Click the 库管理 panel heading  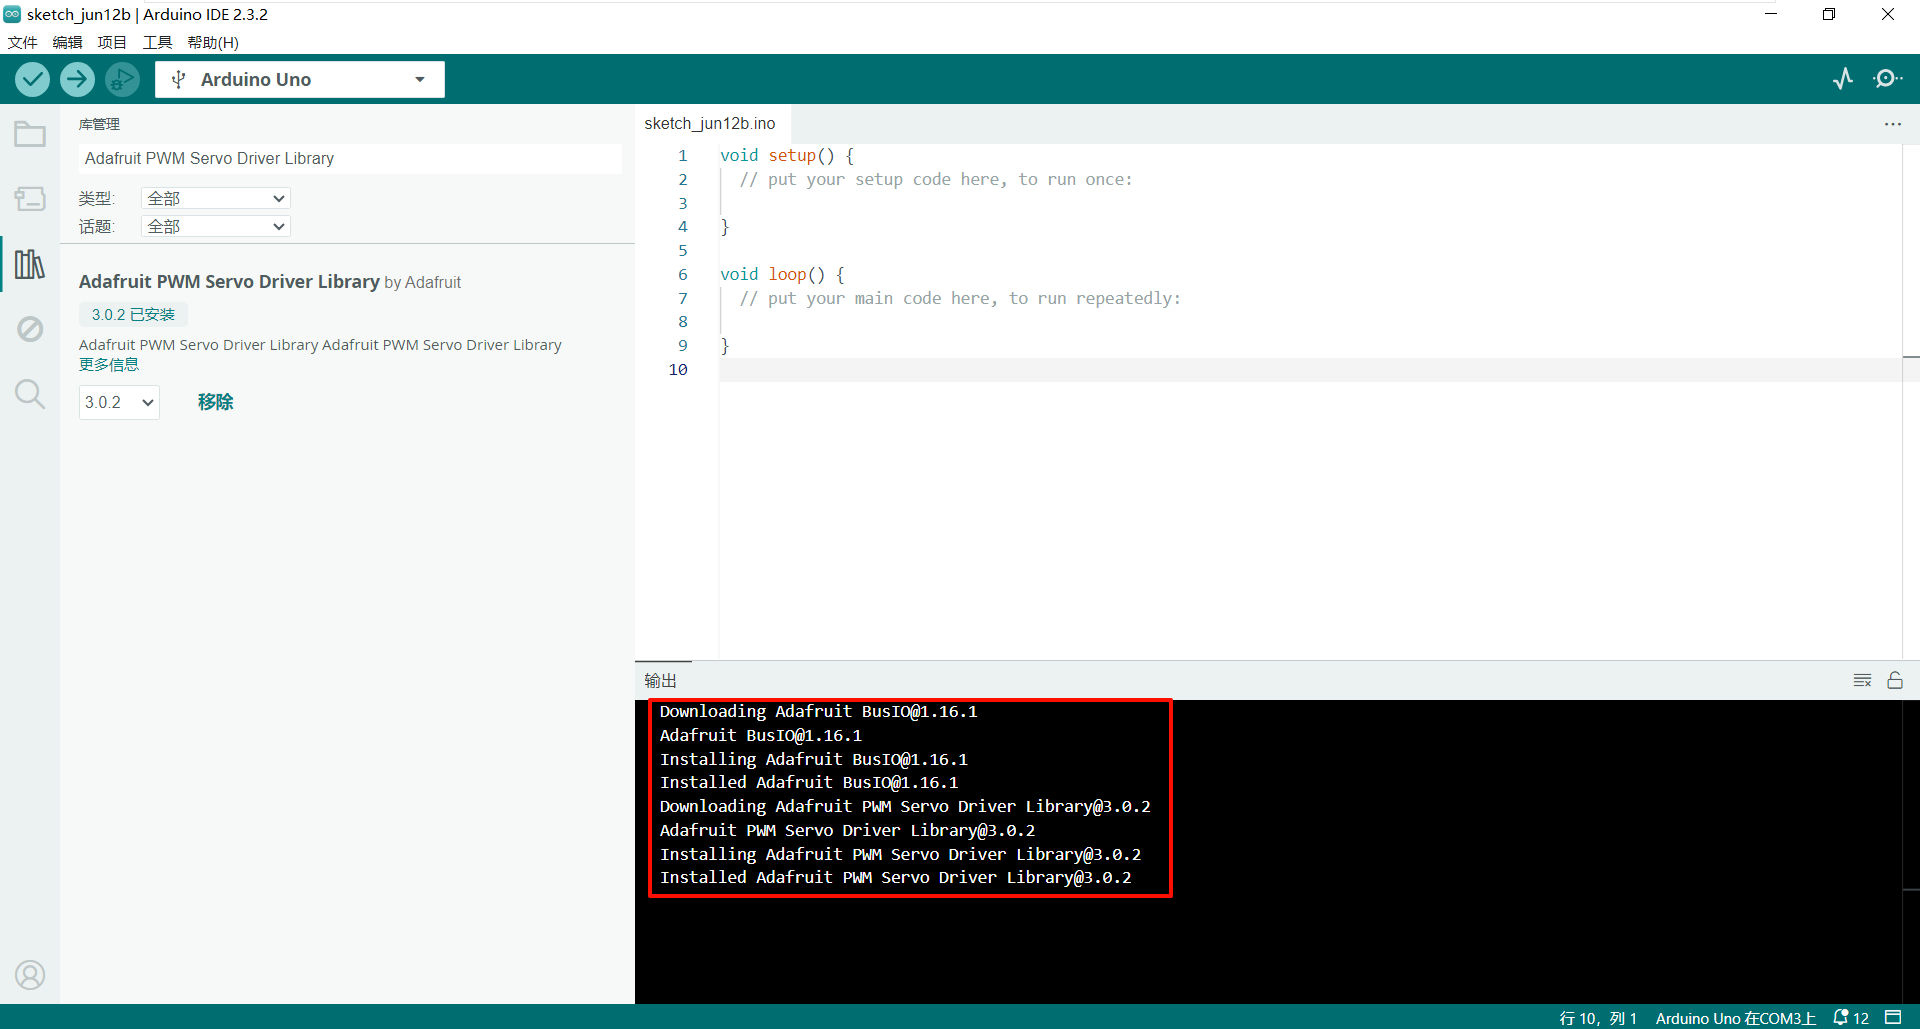pyautogui.click(x=99, y=124)
